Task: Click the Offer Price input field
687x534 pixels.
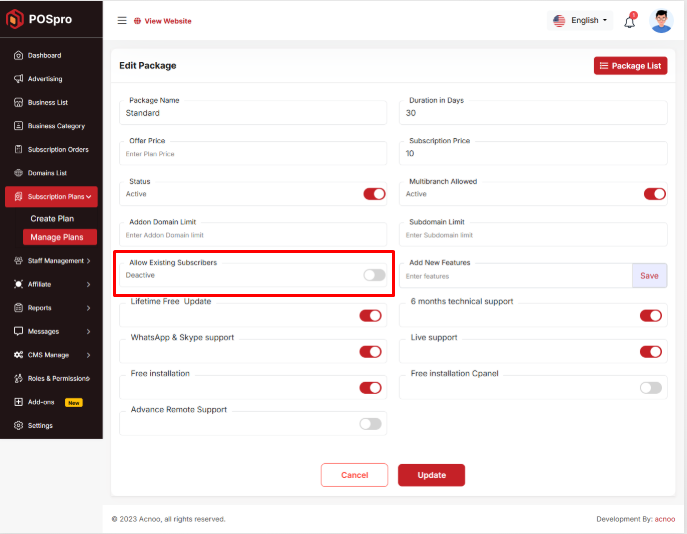Action: tap(252, 154)
